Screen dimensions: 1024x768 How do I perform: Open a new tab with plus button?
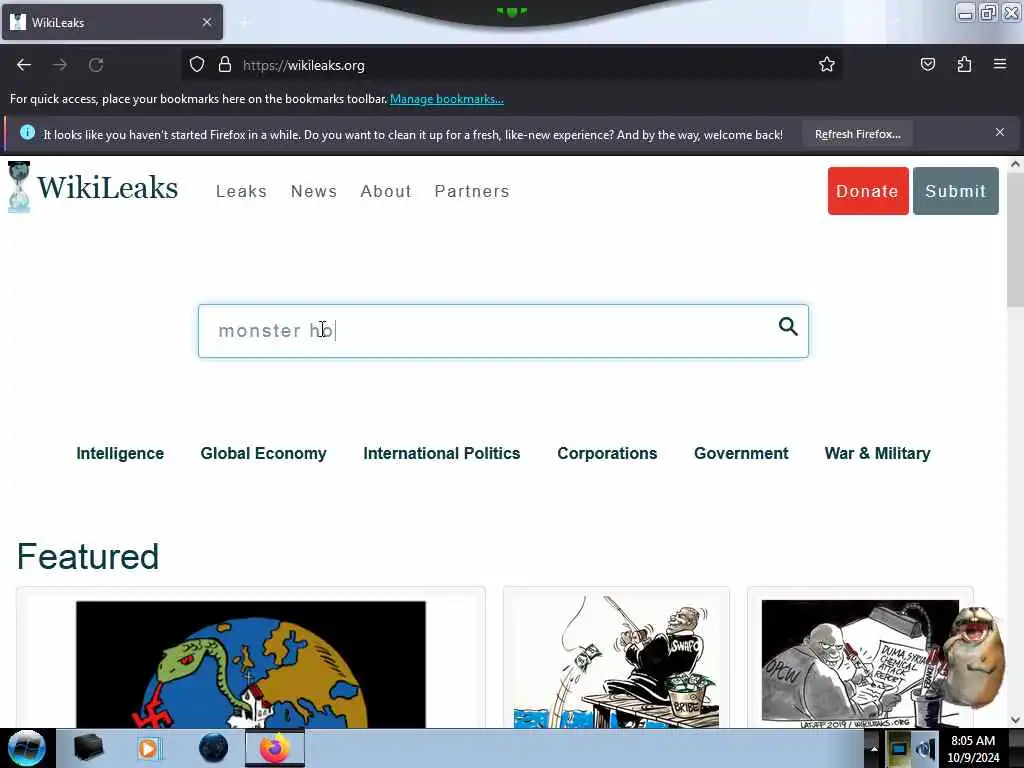(244, 23)
